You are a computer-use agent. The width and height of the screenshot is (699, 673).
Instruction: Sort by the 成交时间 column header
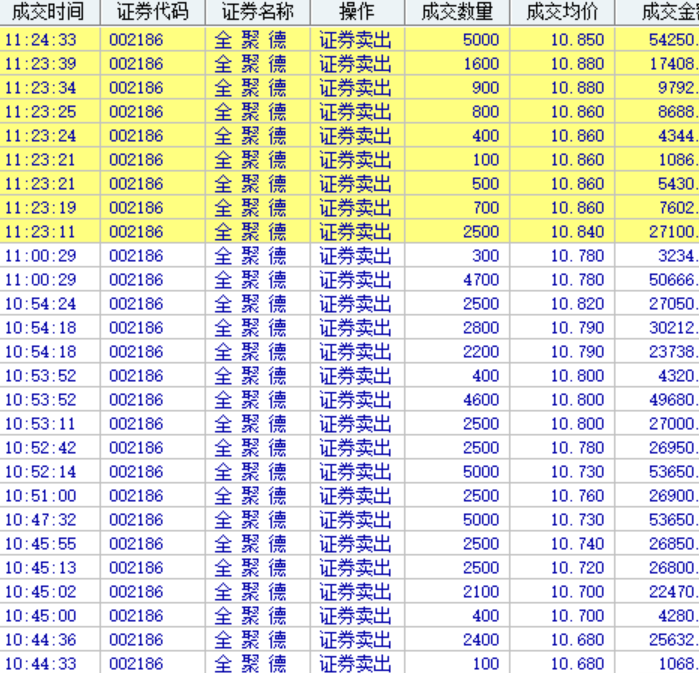(x=48, y=12)
